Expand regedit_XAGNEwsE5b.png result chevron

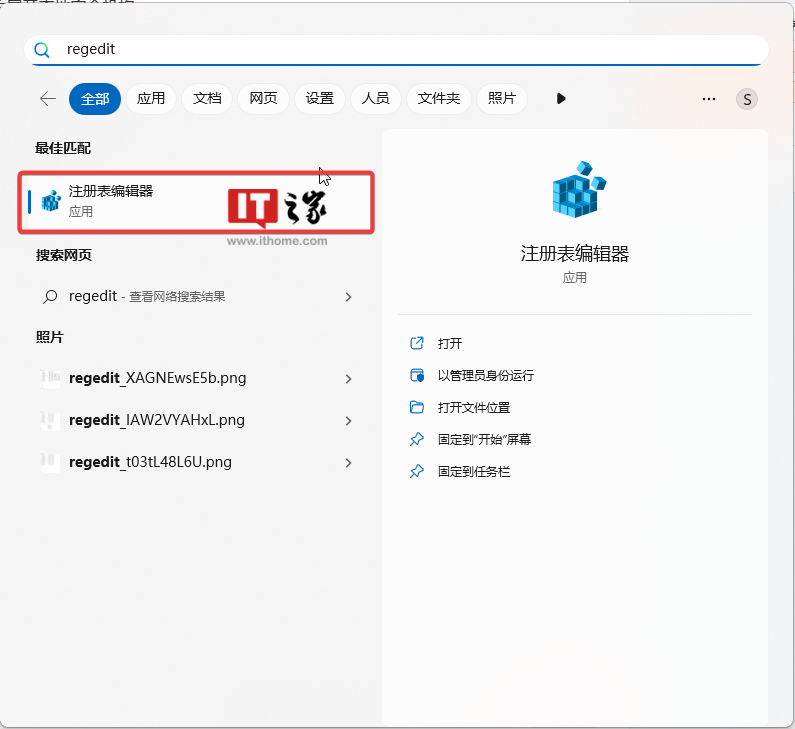pyautogui.click(x=348, y=379)
